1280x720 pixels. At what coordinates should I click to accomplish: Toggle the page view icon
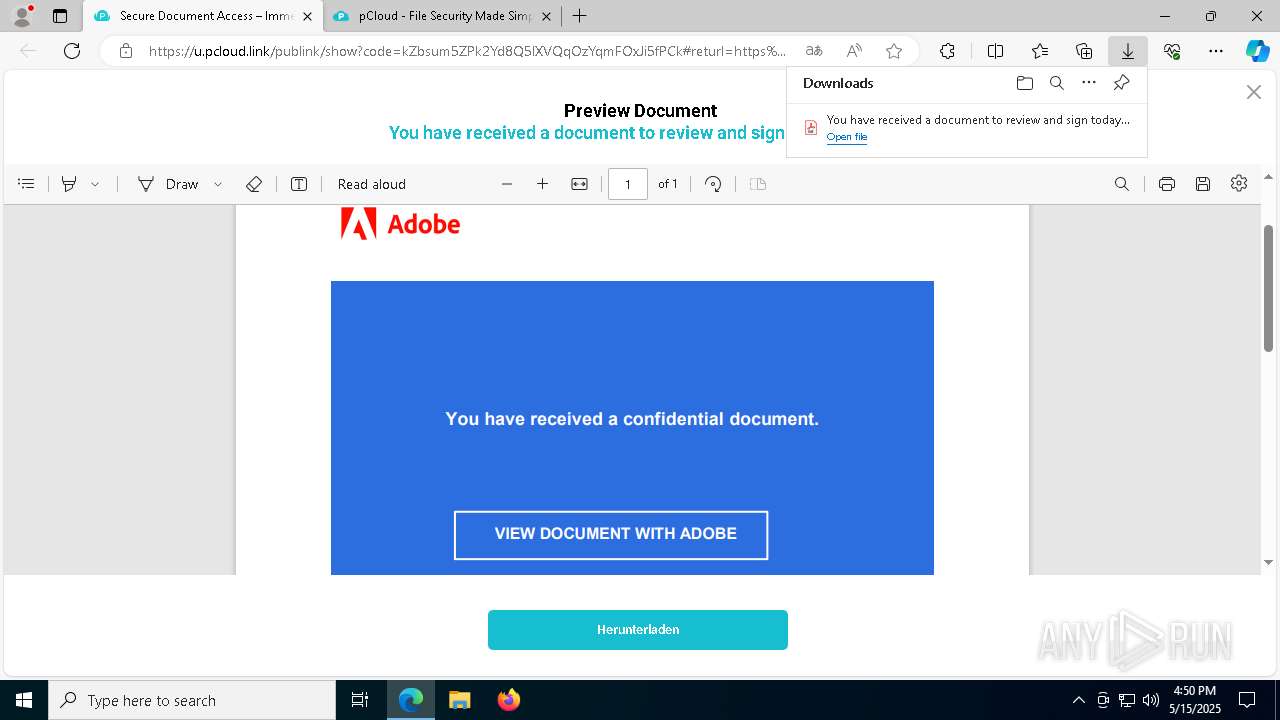[x=758, y=184]
